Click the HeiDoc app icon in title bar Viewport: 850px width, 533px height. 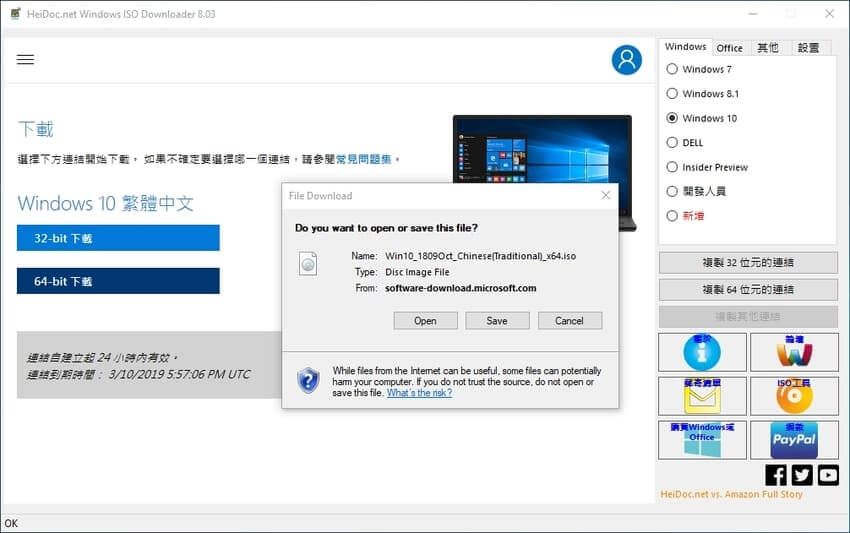(16, 14)
